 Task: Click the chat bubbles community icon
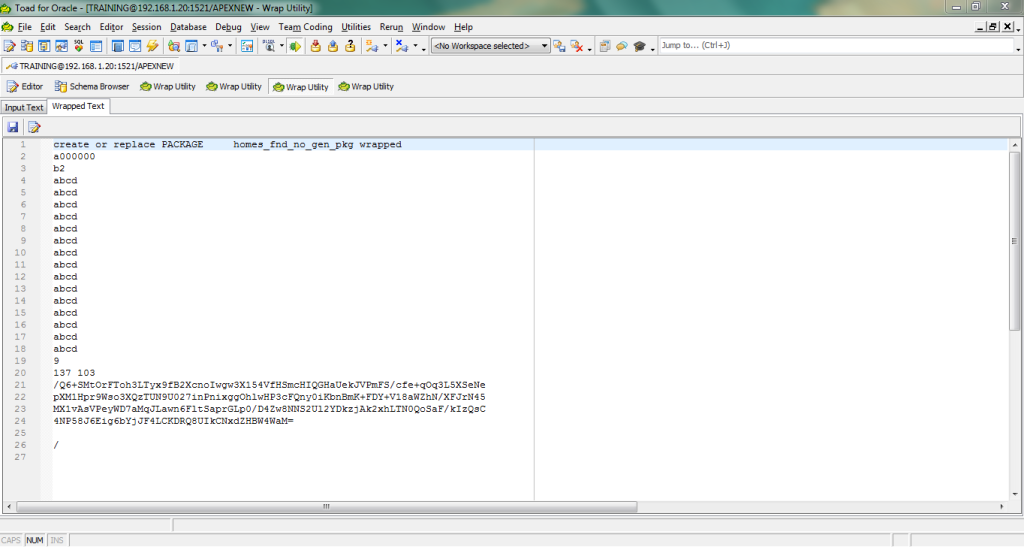click(x=622, y=46)
